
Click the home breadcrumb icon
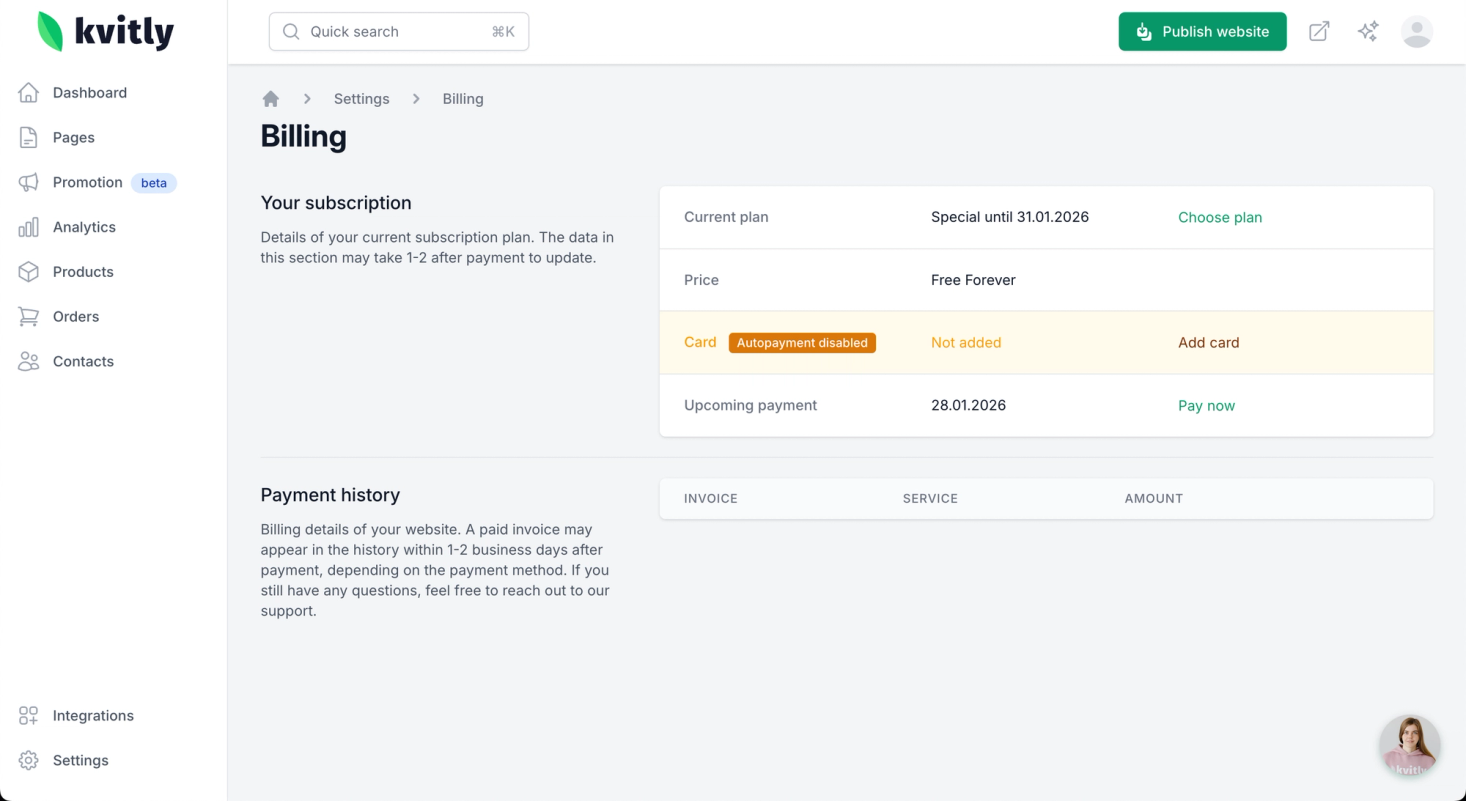point(270,99)
